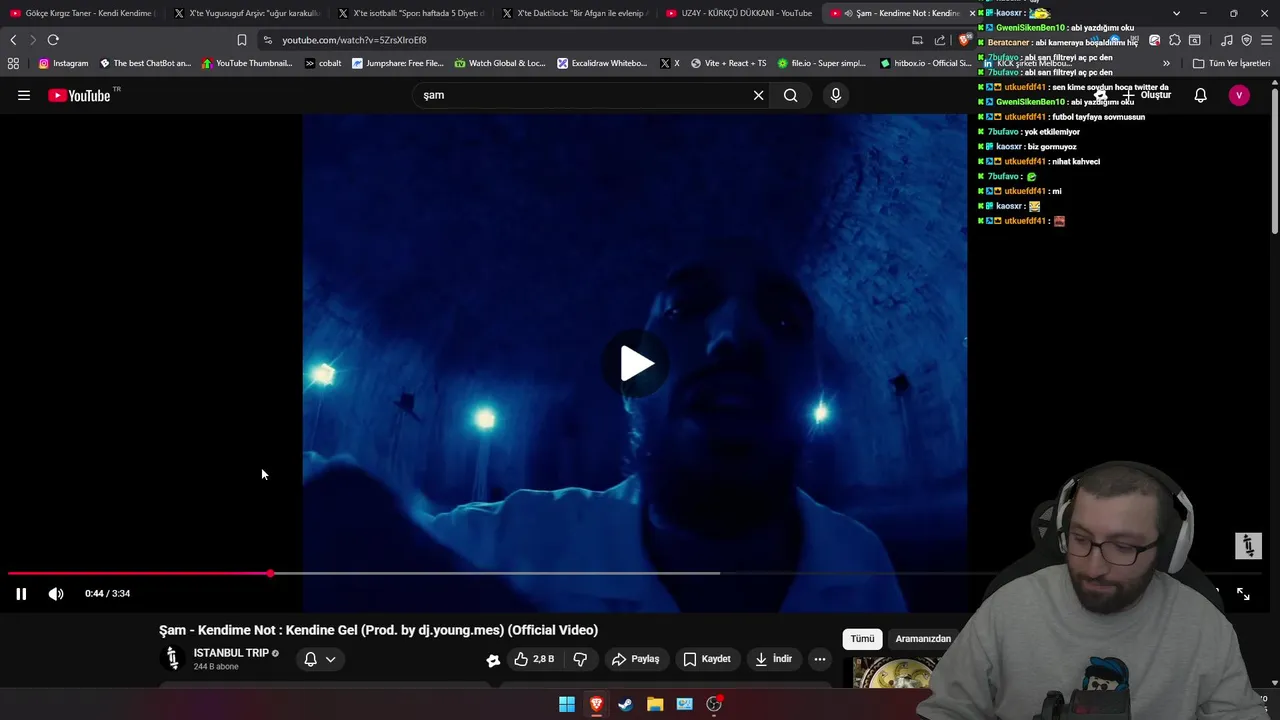Select the Tümü filter chip
This screenshot has width=1280, height=720.
862,638
